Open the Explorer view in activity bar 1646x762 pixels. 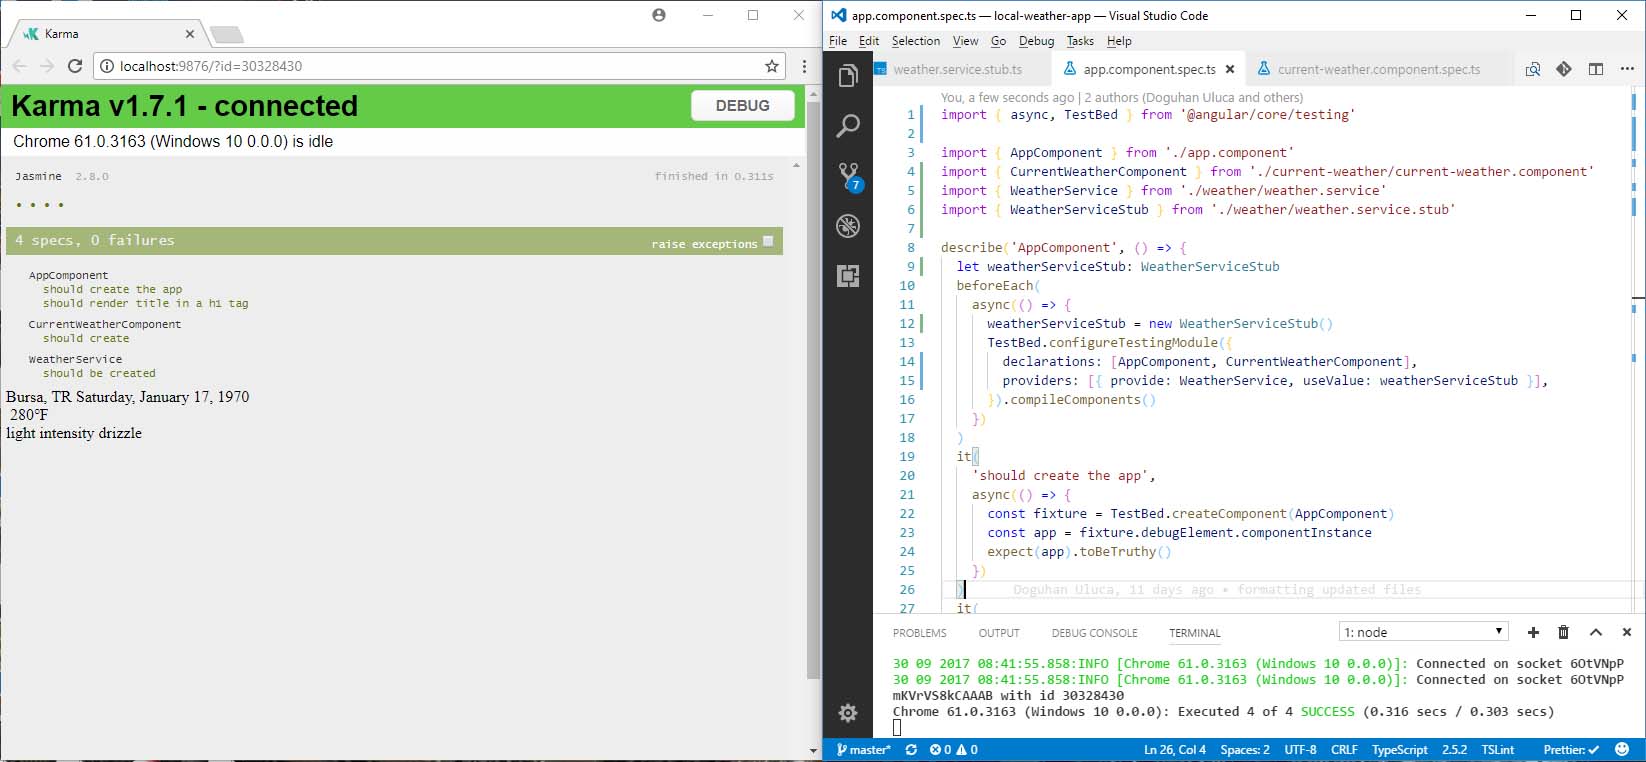[x=848, y=76]
